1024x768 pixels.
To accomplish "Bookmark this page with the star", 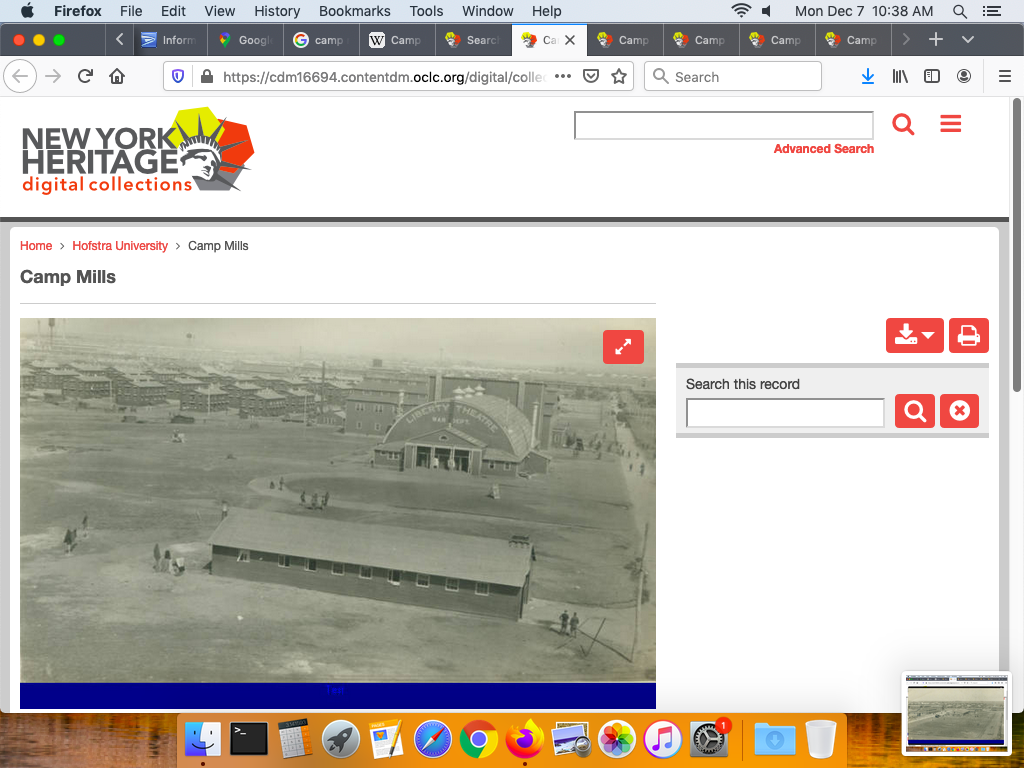I will [x=619, y=77].
